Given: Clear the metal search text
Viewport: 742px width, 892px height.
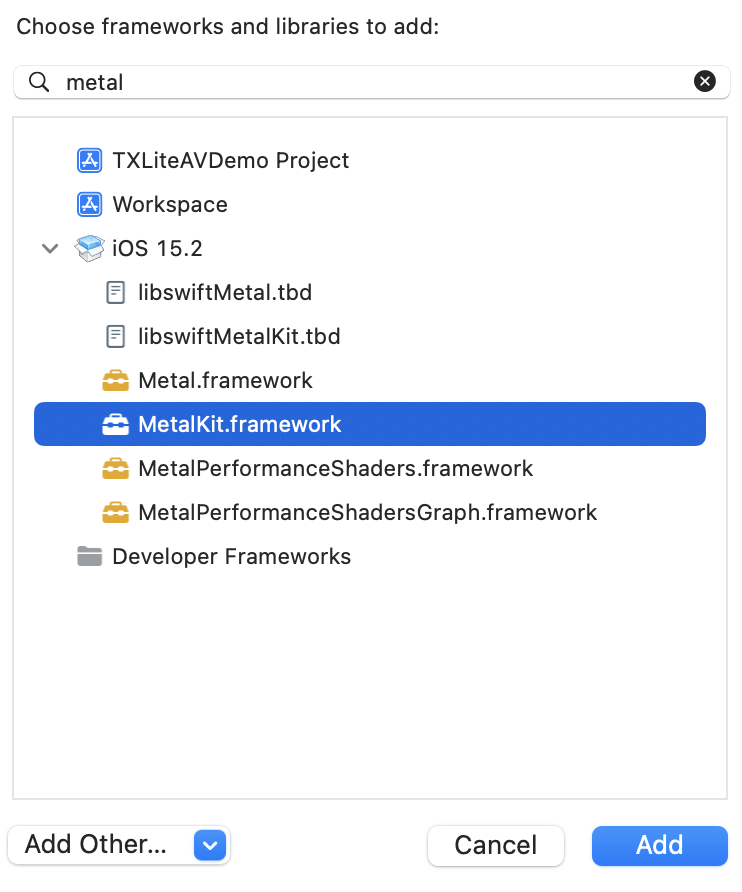Looking at the screenshot, I should [x=705, y=82].
